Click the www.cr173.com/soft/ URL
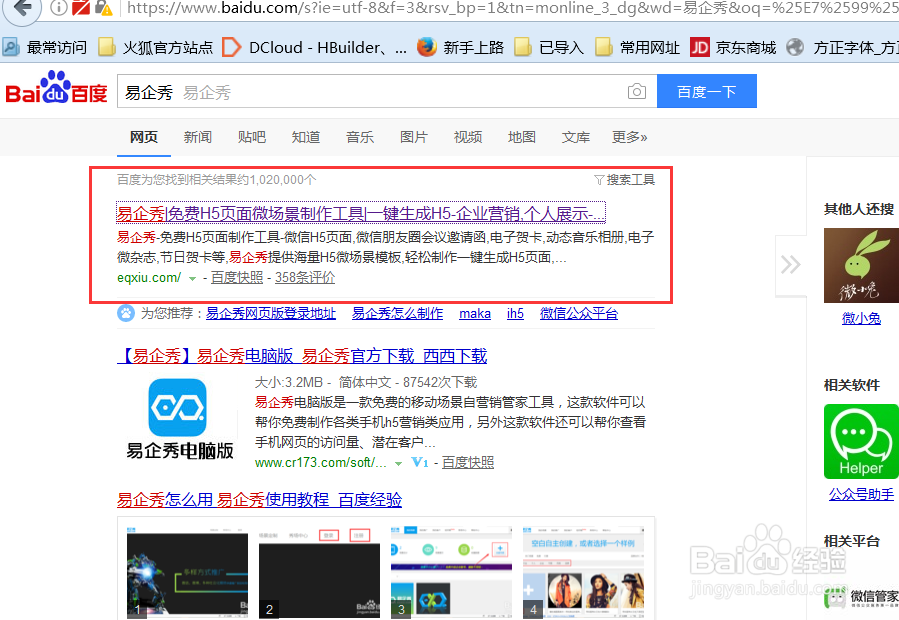Screen dimensions: 899x620 click(320, 462)
